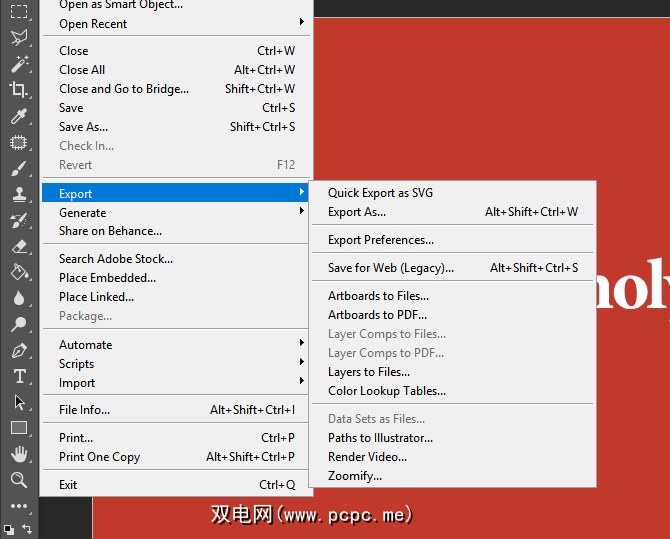Select the History Brush tool

tap(19, 221)
